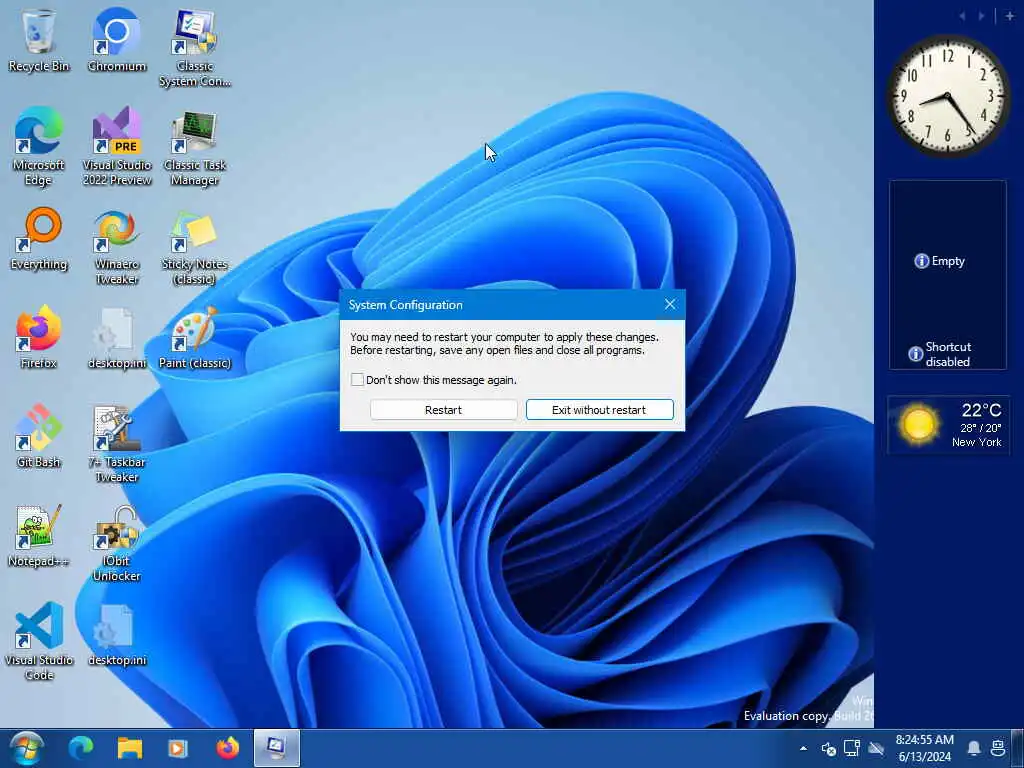Click sidebar previous page arrow

(x=963, y=16)
